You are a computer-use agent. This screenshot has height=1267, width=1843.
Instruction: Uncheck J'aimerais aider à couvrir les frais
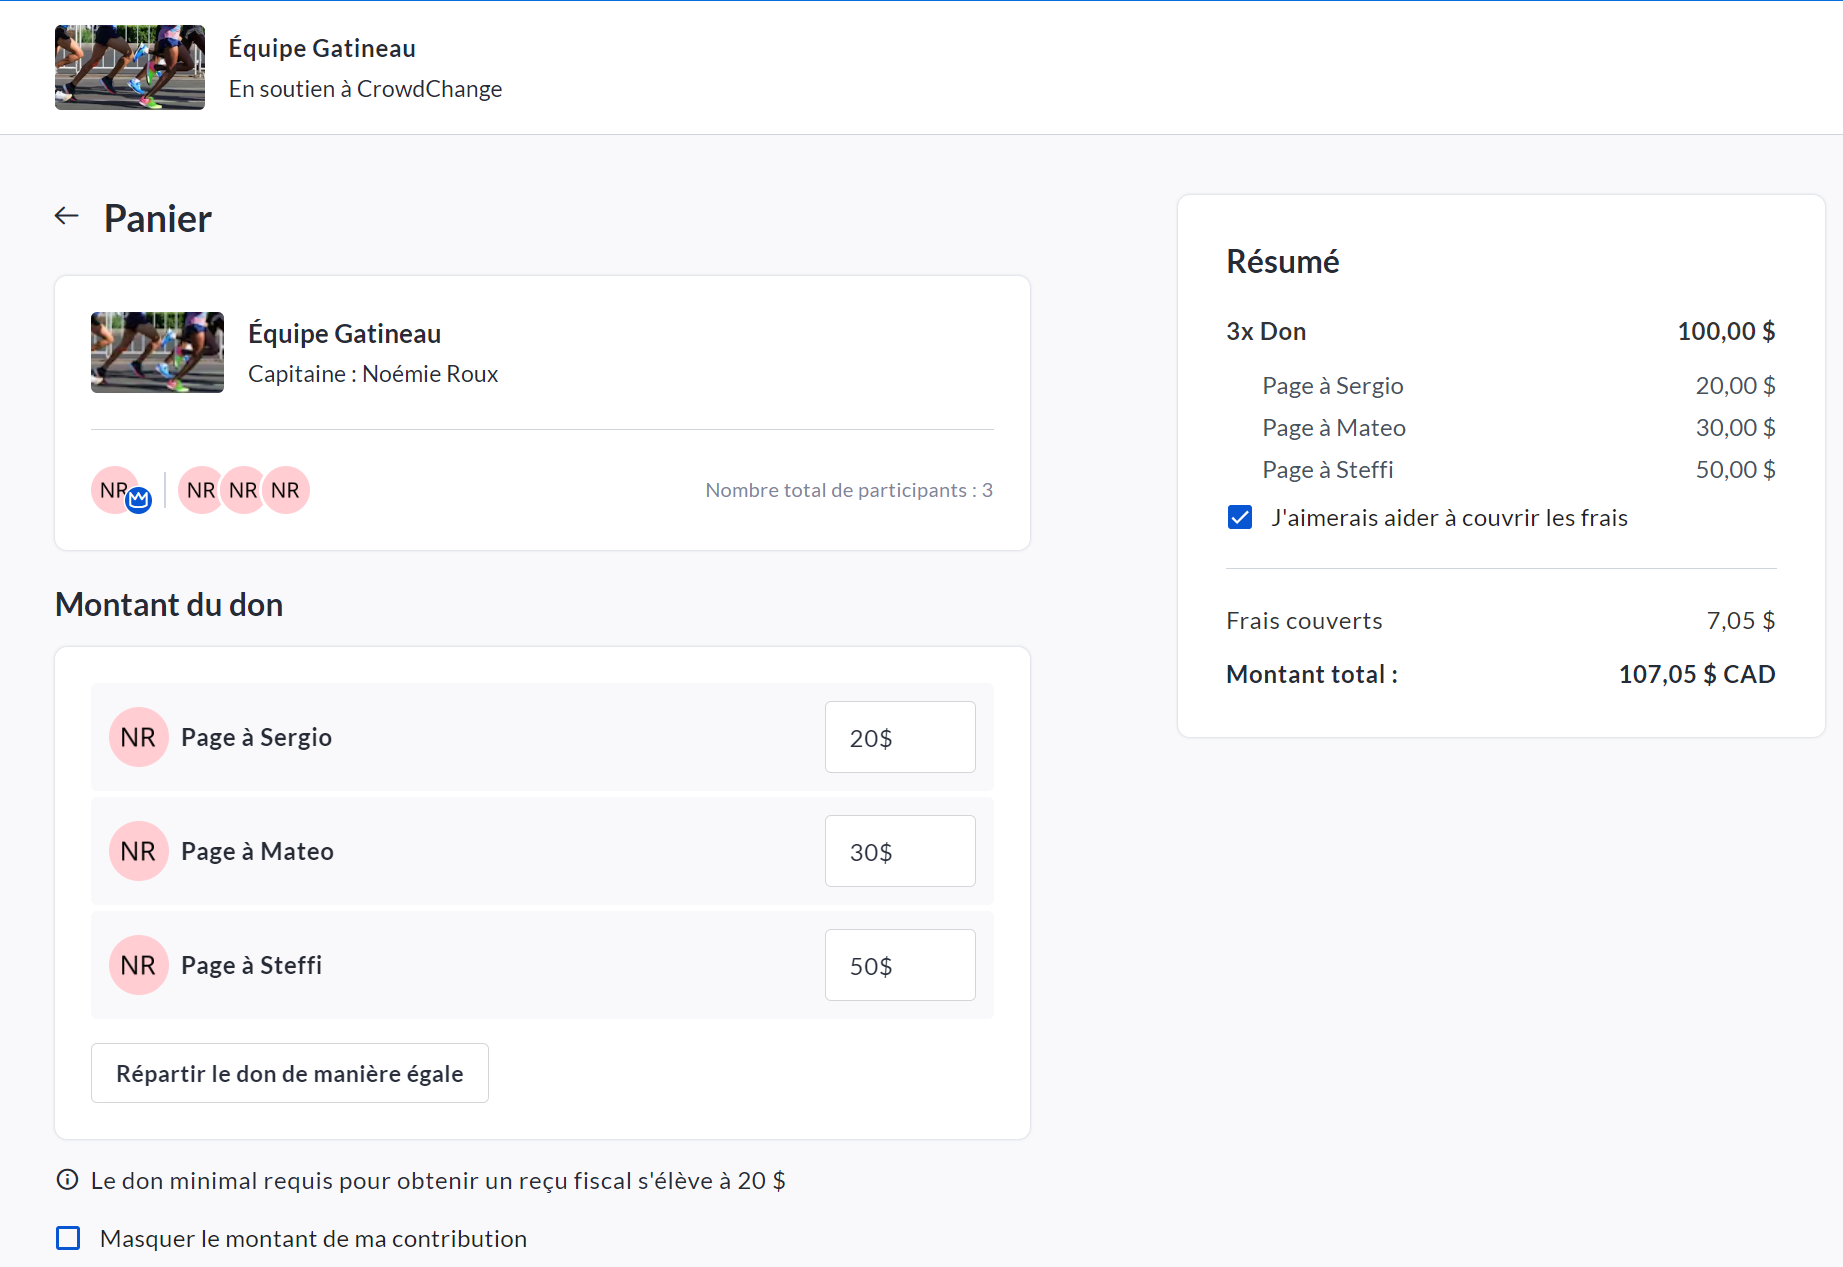tap(1240, 517)
